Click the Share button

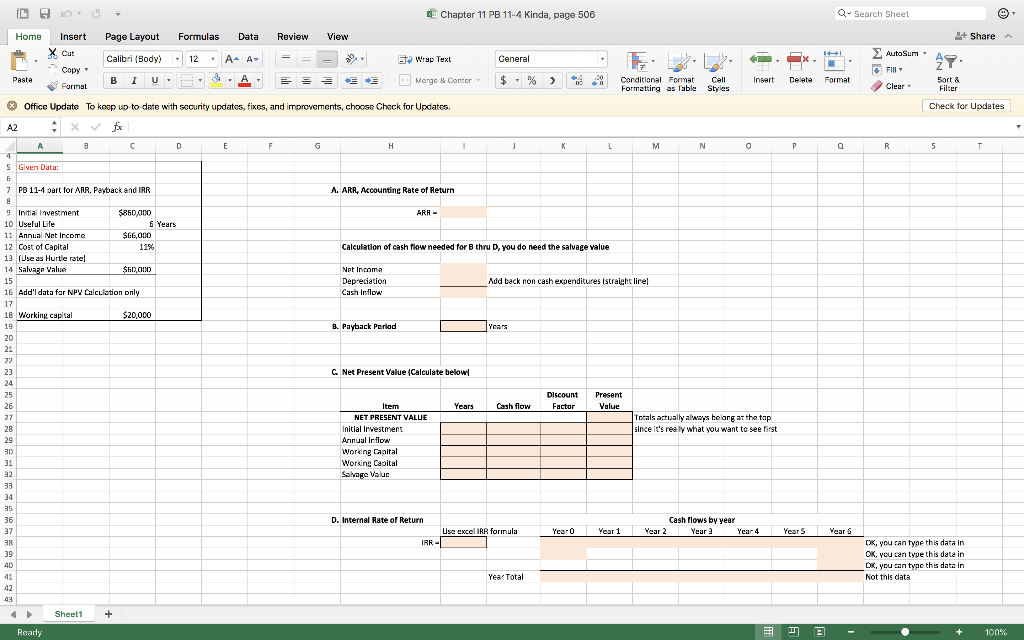[x=975, y=36]
